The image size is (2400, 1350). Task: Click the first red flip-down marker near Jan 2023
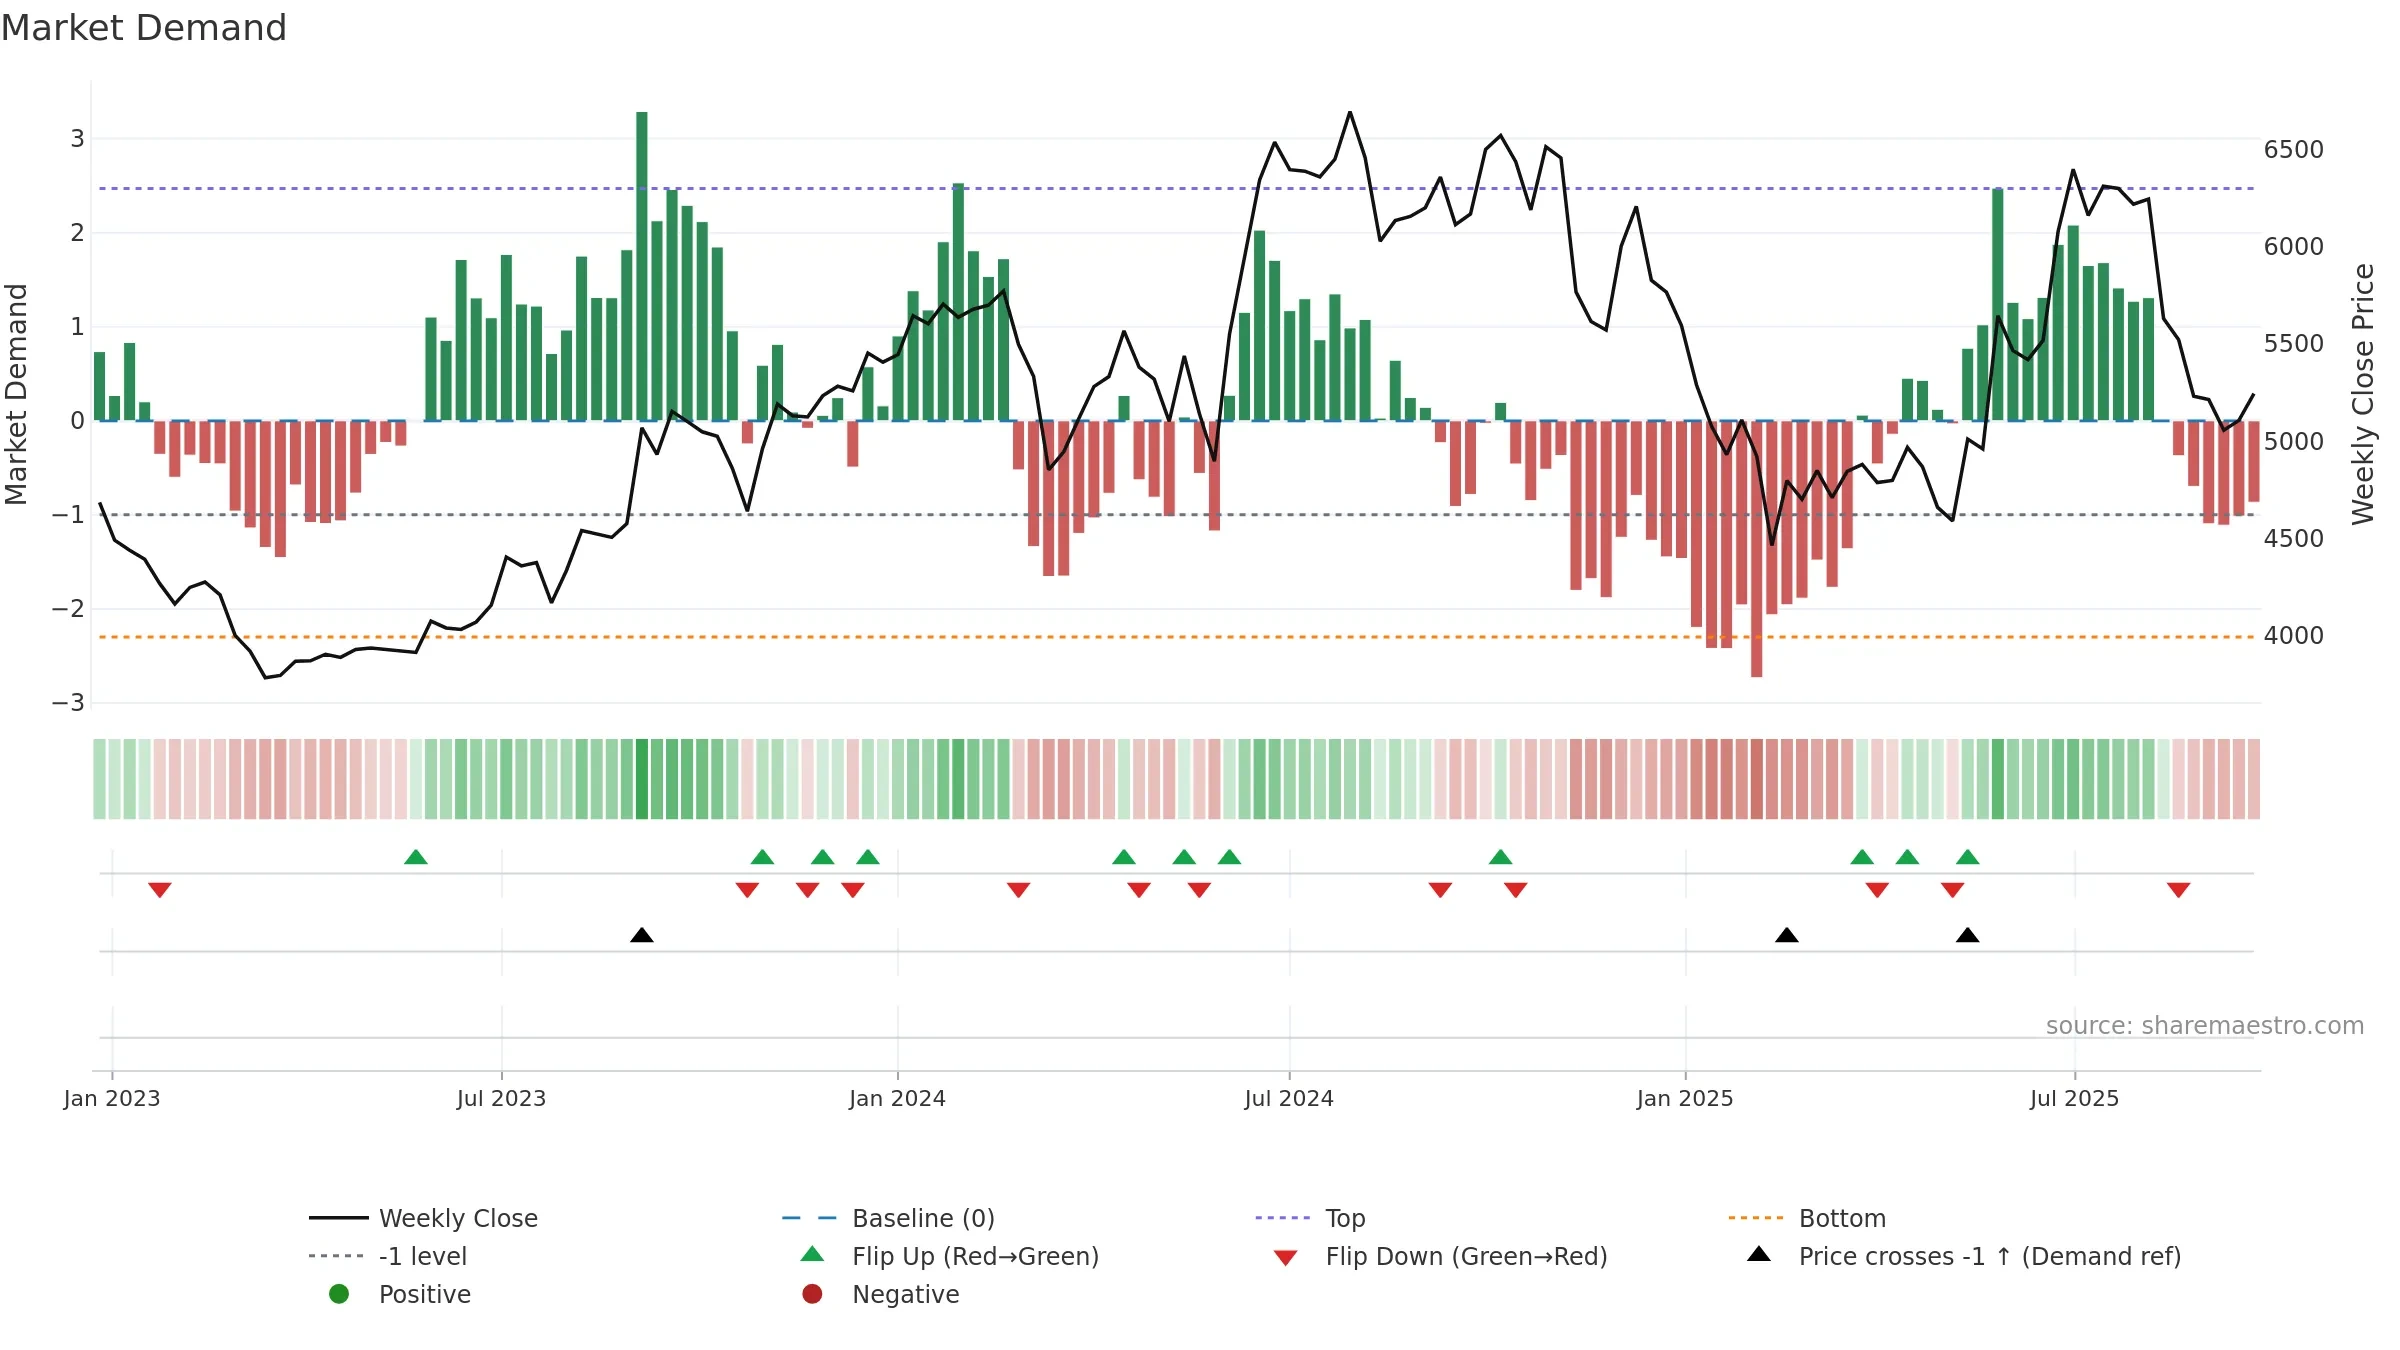[x=160, y=890]
